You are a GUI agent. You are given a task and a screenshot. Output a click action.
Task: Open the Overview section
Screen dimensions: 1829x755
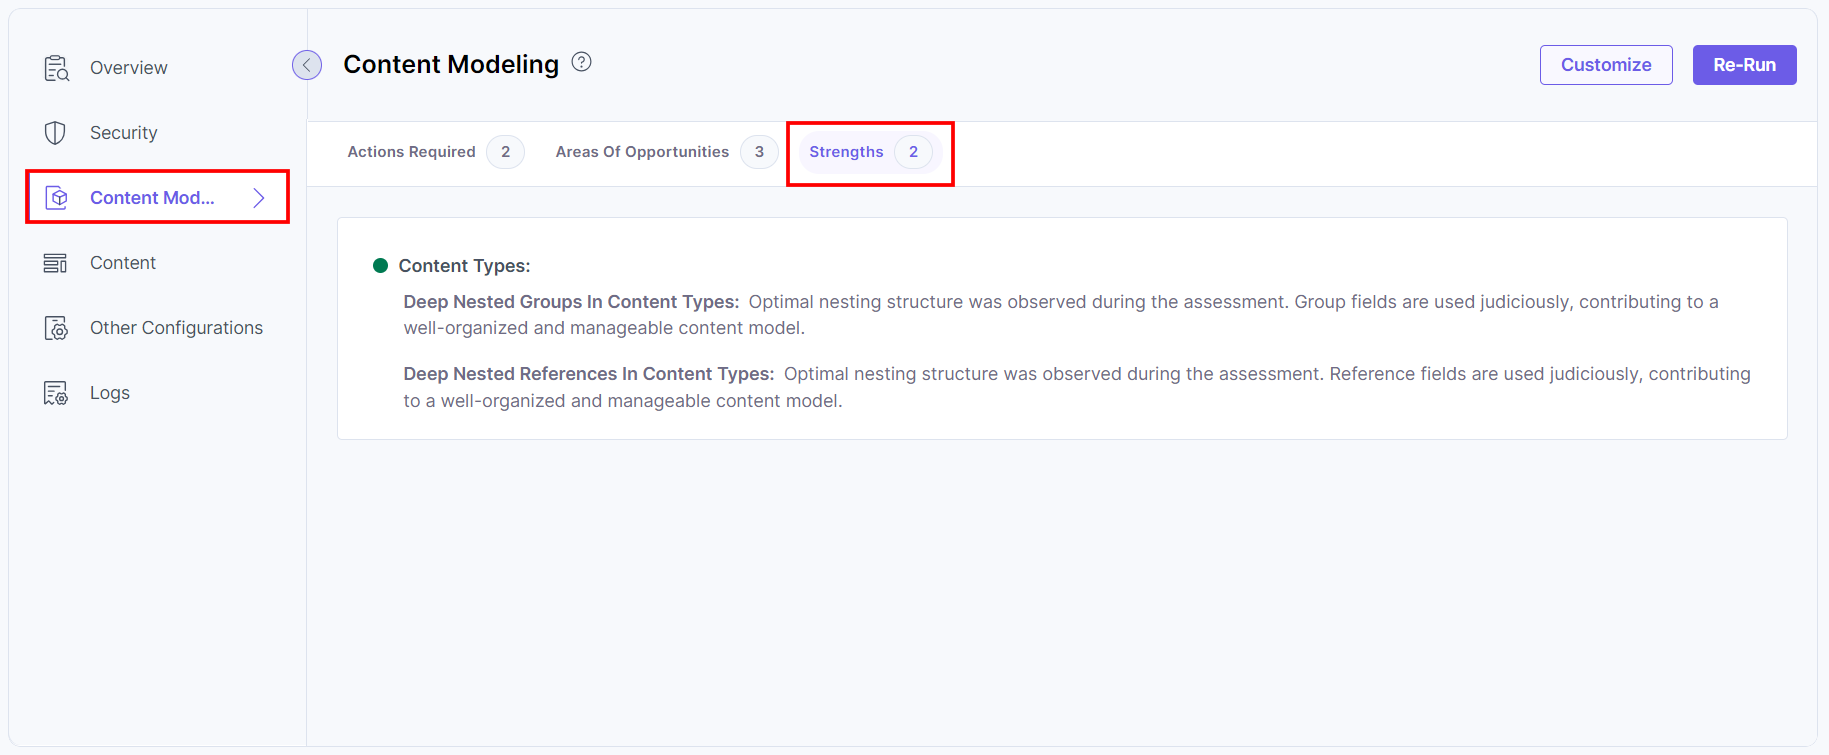tap(129, 68)
